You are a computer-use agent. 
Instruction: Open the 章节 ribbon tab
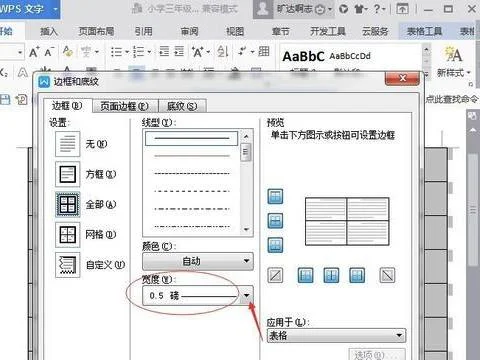281,31
